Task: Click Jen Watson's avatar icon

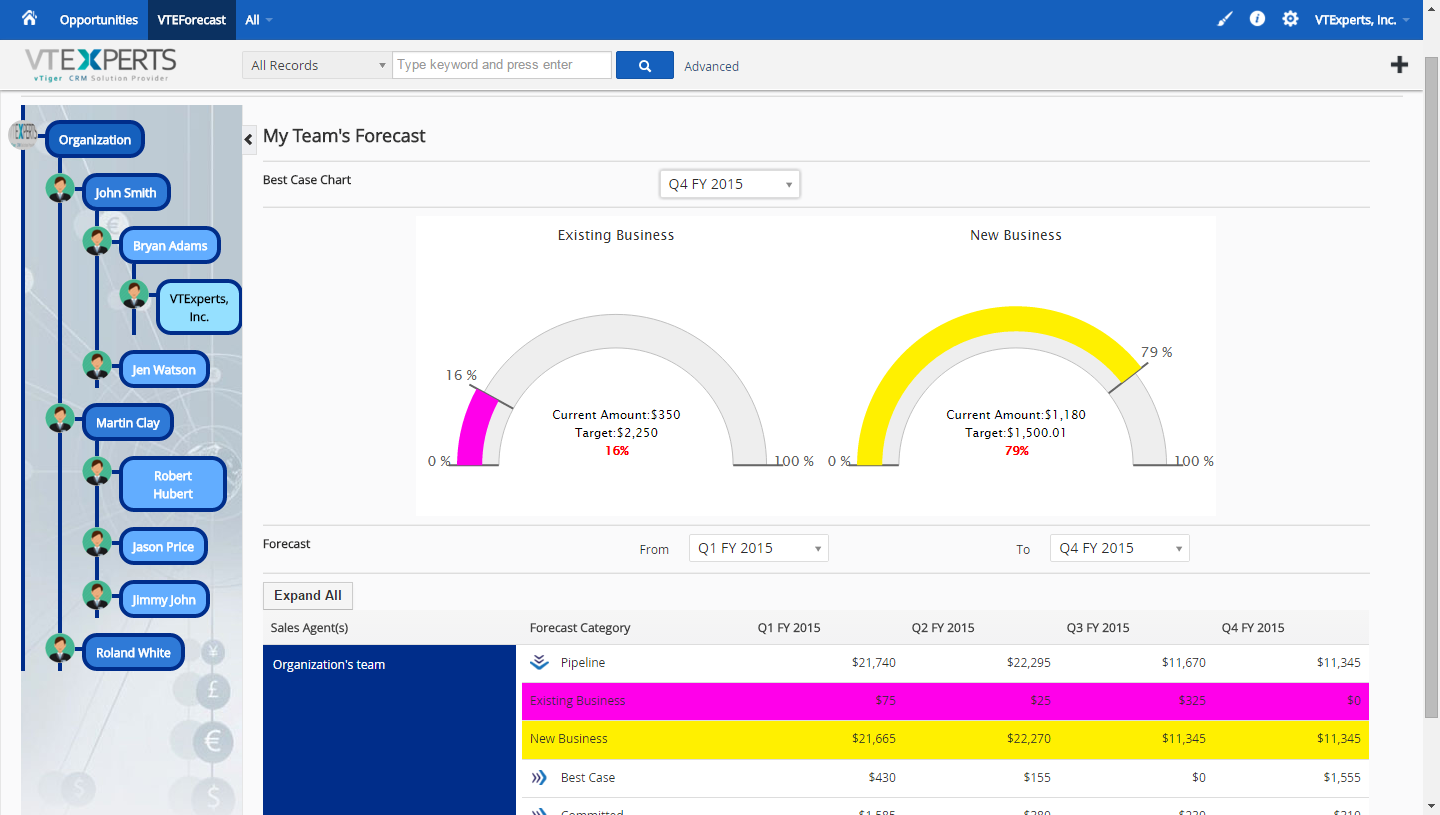Action: 97,365
